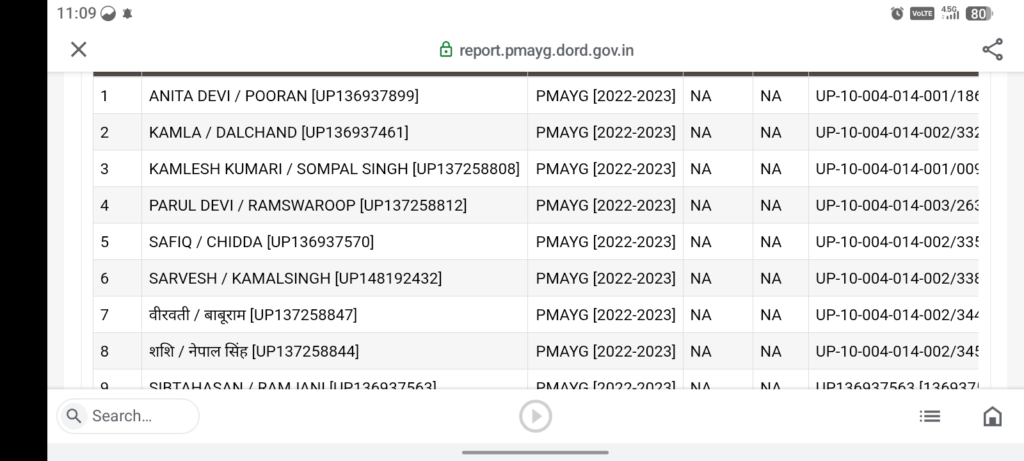Tap the share icon
Image resolution: width=1024 pixels, height=461 pixels.
click(x=992, y=50)
